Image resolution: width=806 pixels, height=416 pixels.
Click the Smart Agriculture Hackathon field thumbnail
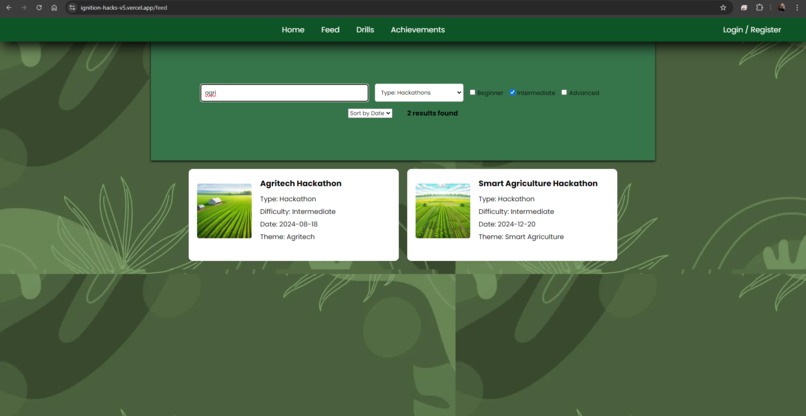(x=443, y=211)
